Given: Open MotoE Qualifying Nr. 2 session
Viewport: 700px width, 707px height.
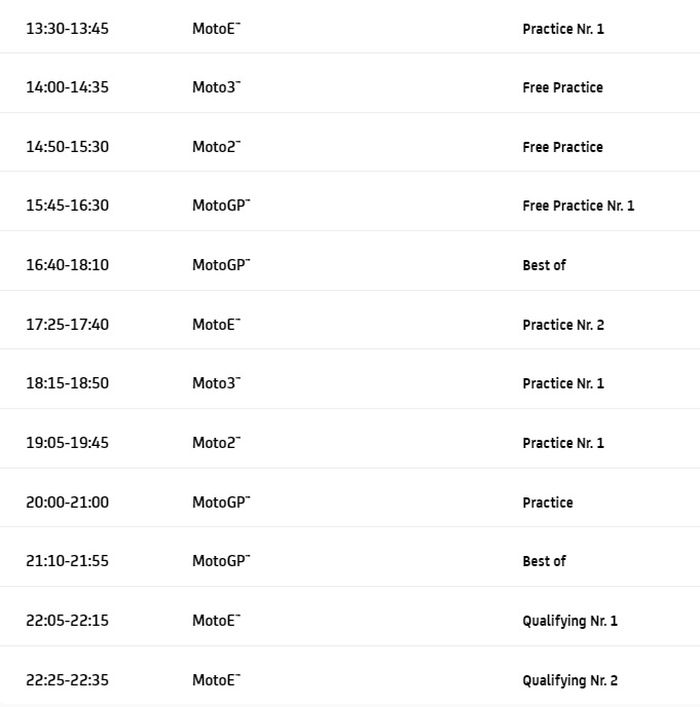Looking at the screenshot, I should point(570,681).
